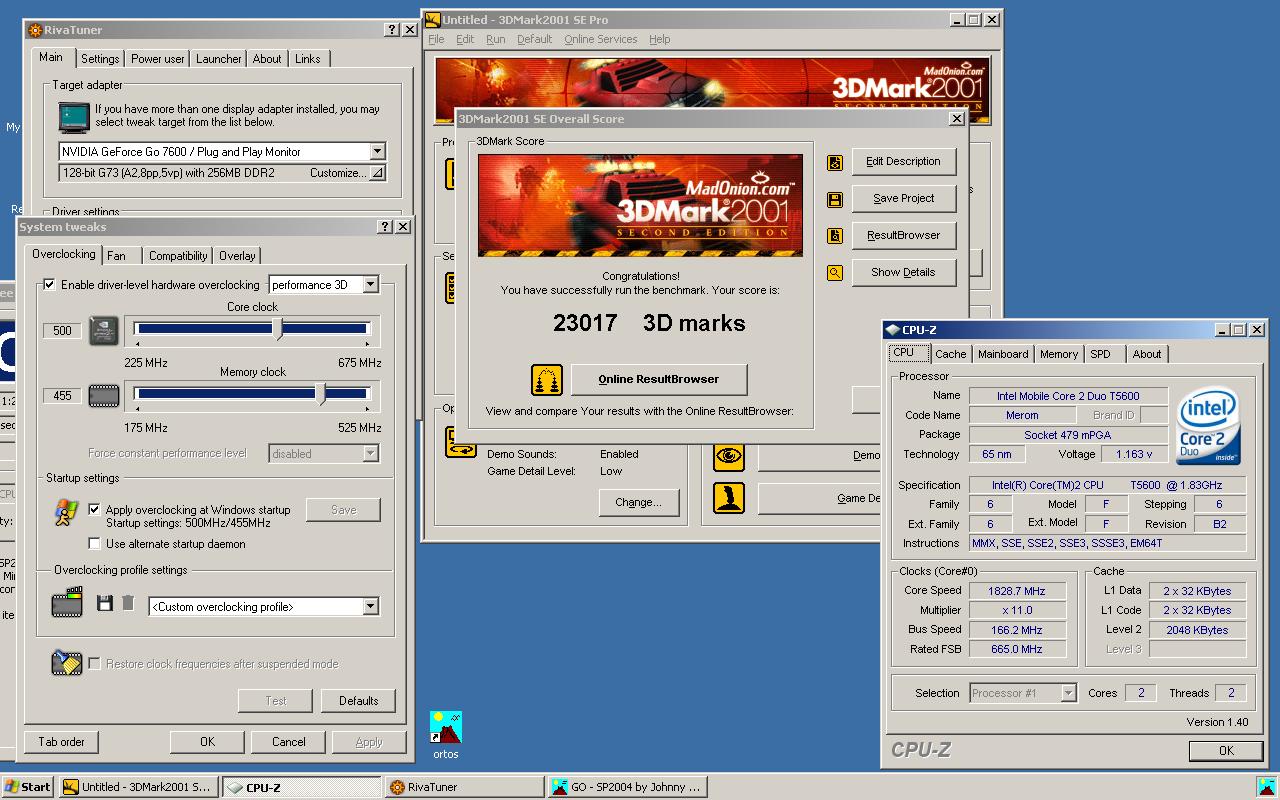
Task: Click the Save Project floppy disk icon
Action: click(x=835, y=199)
